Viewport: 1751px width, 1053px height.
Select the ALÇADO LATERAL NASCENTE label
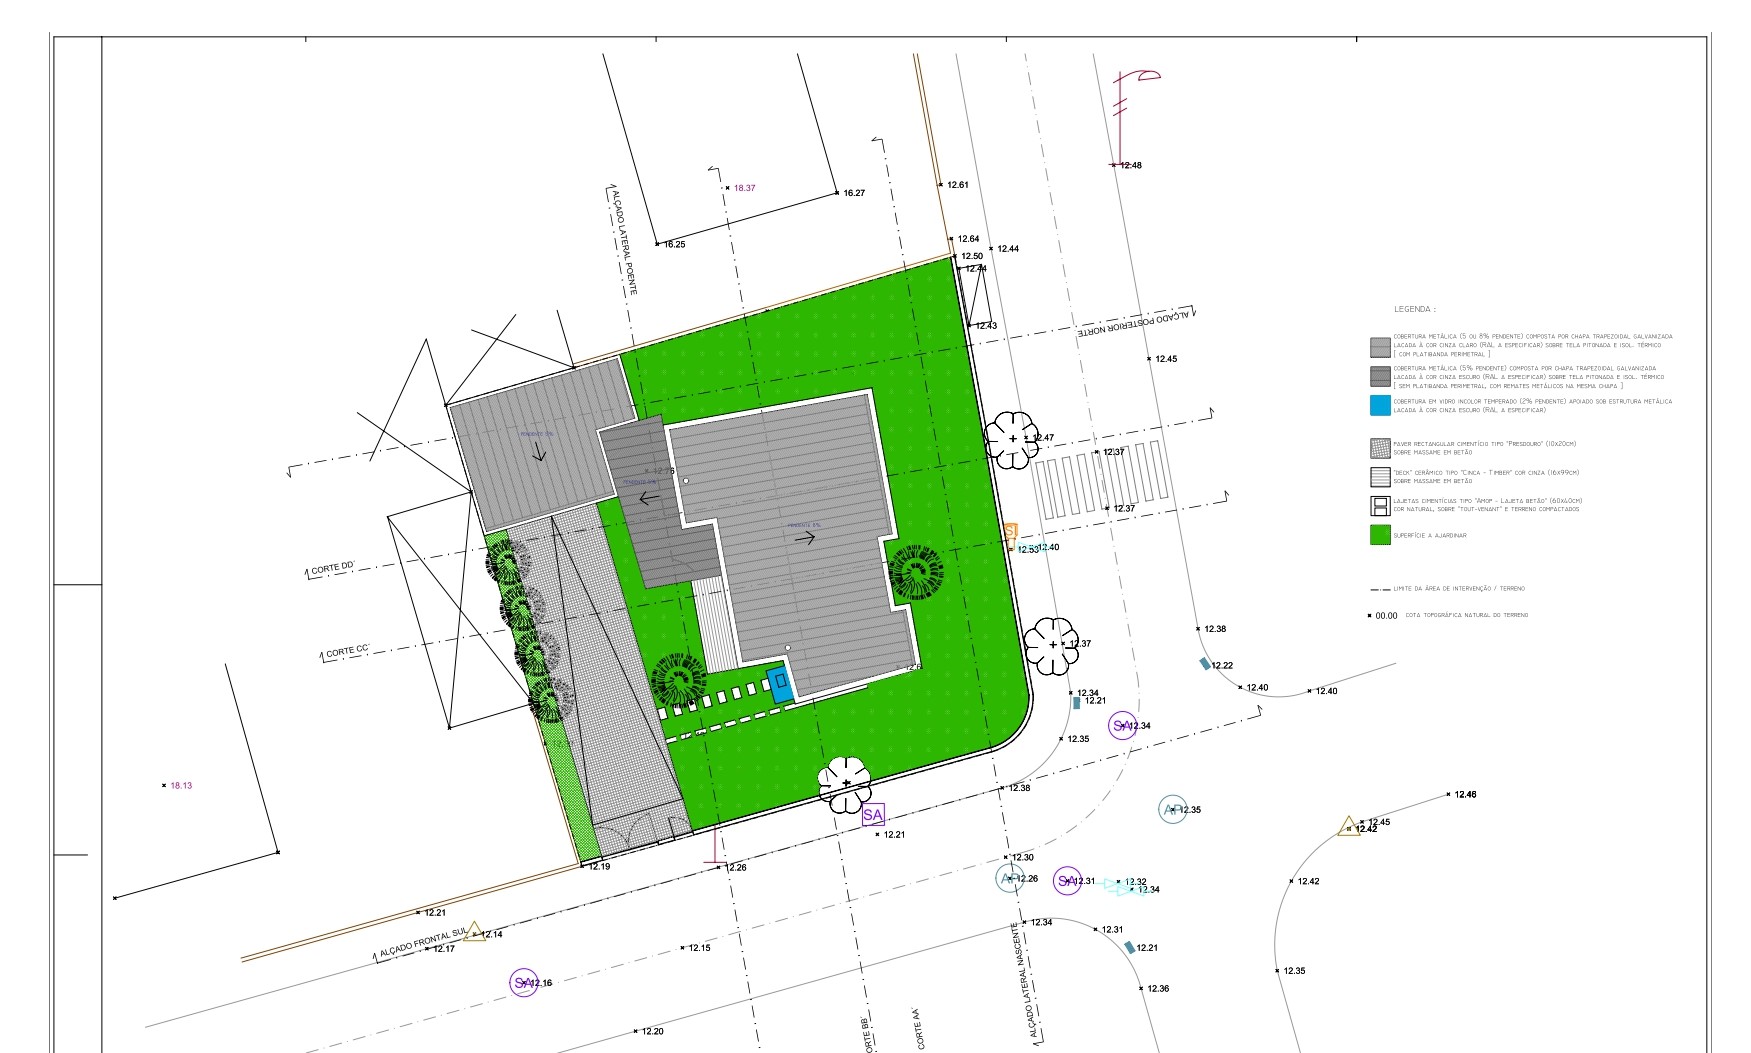[1025, 981]
